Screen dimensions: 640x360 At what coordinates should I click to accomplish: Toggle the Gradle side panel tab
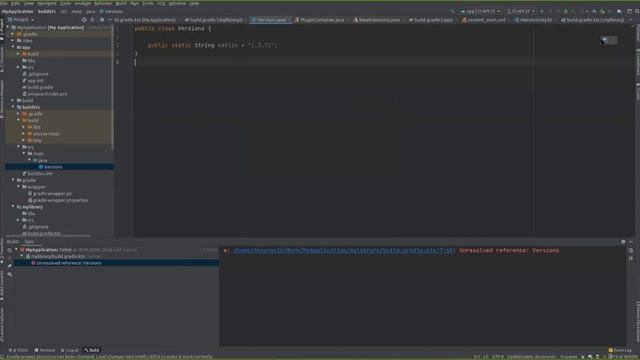click(x=638, y=91)
